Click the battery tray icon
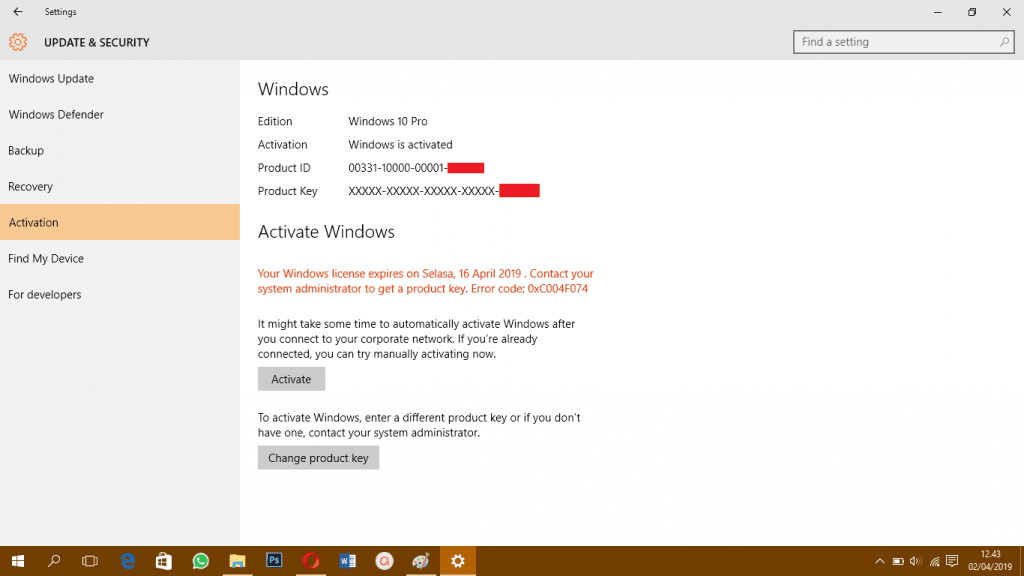Image resolution: width=1024 pixels, height=576 pixels. (898, 561)
